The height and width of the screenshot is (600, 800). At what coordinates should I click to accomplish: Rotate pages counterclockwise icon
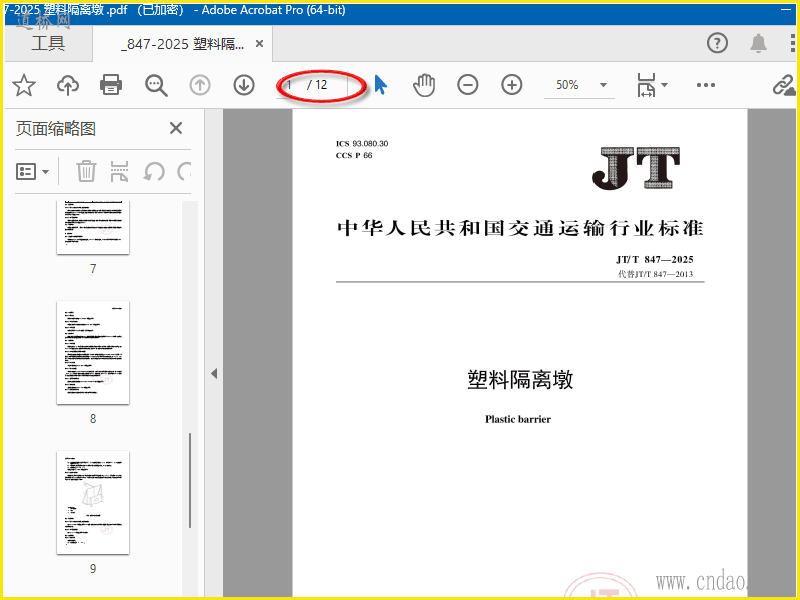coord(154,171)
